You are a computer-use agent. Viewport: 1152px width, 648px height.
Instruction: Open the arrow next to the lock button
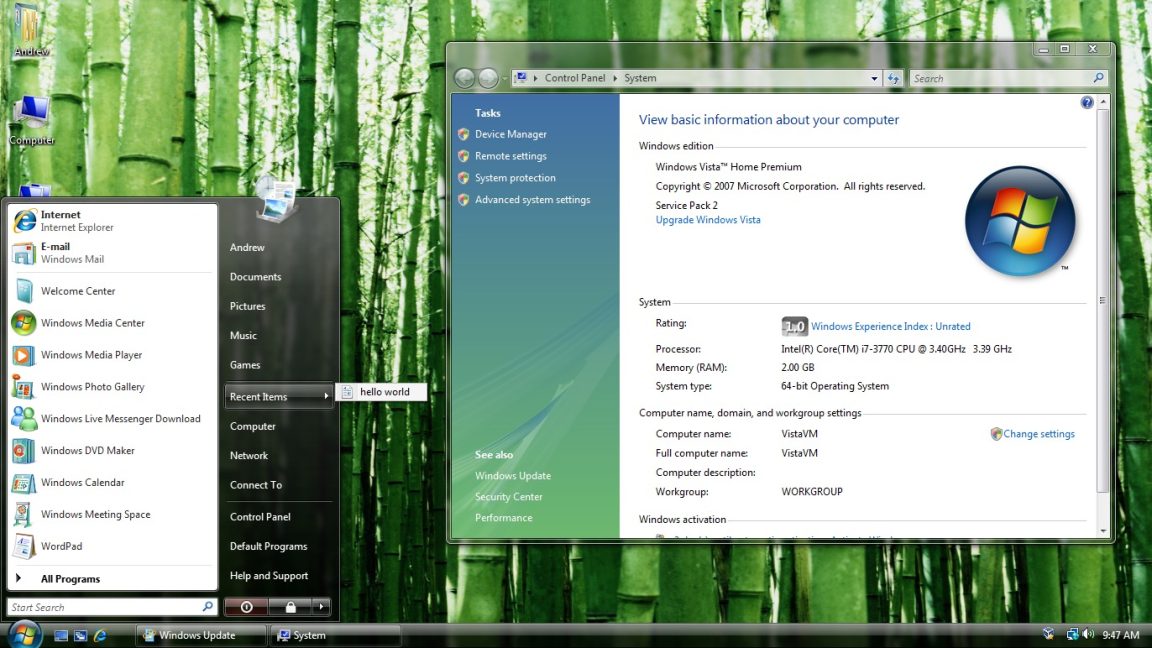[320, 606]
